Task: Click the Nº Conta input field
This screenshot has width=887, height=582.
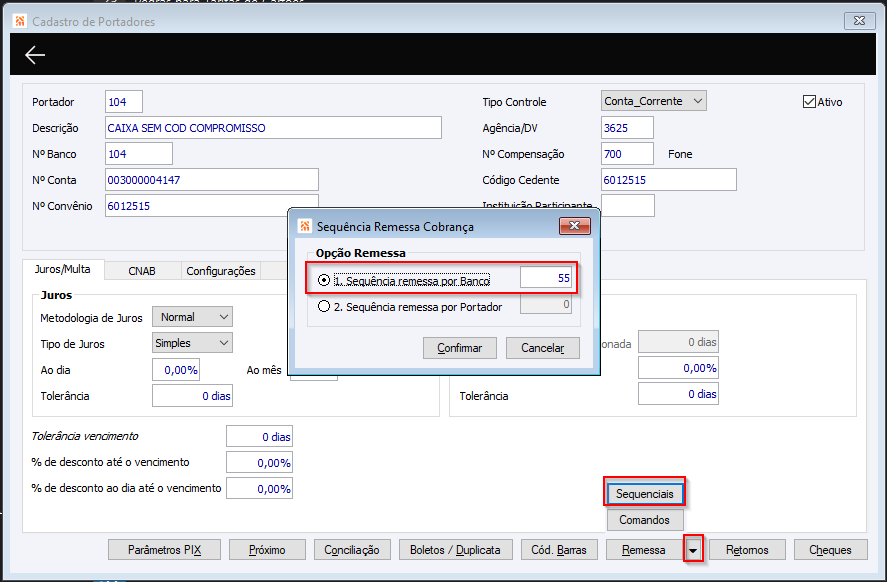Action: 212,180
